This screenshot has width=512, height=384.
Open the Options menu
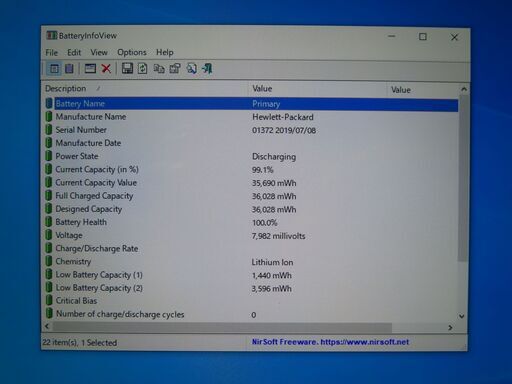pyautogui.click(x=132, y=52)
